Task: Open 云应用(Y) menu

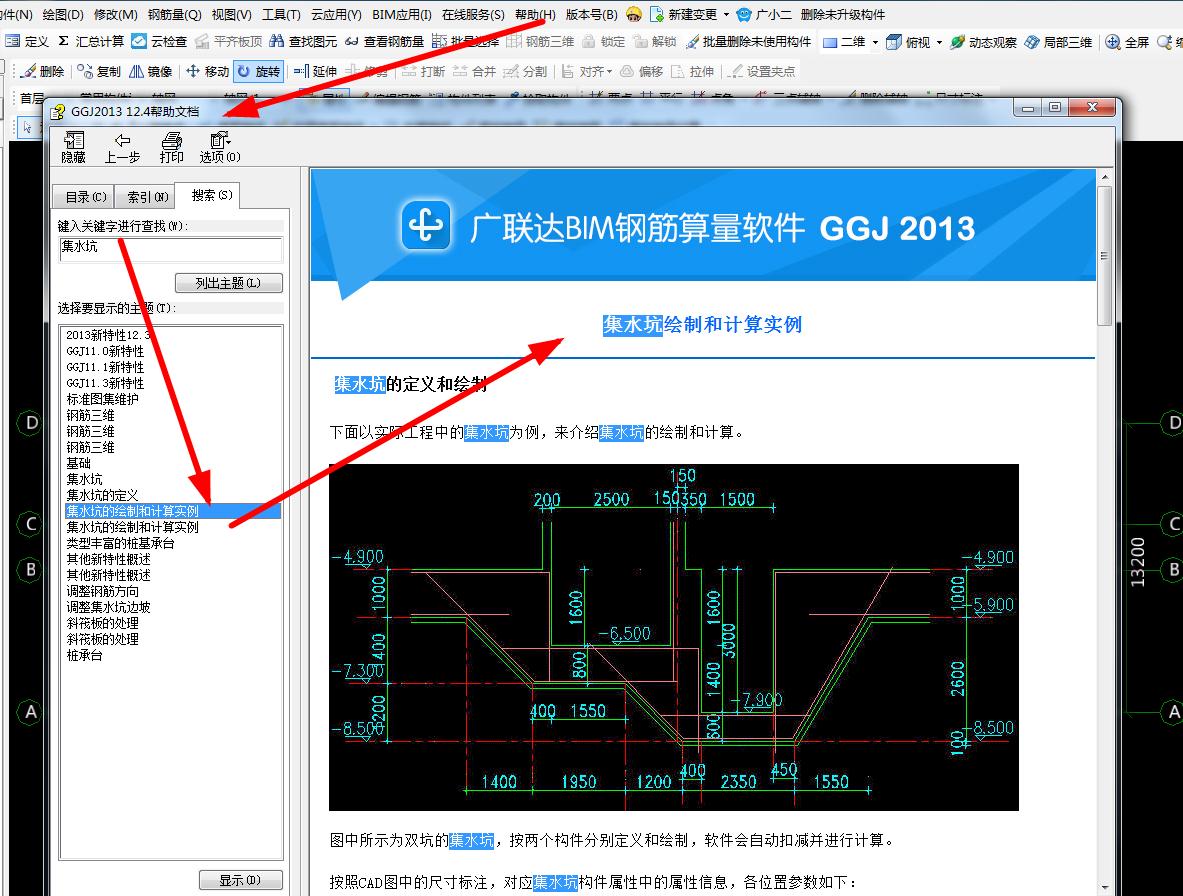Action: 336,14
